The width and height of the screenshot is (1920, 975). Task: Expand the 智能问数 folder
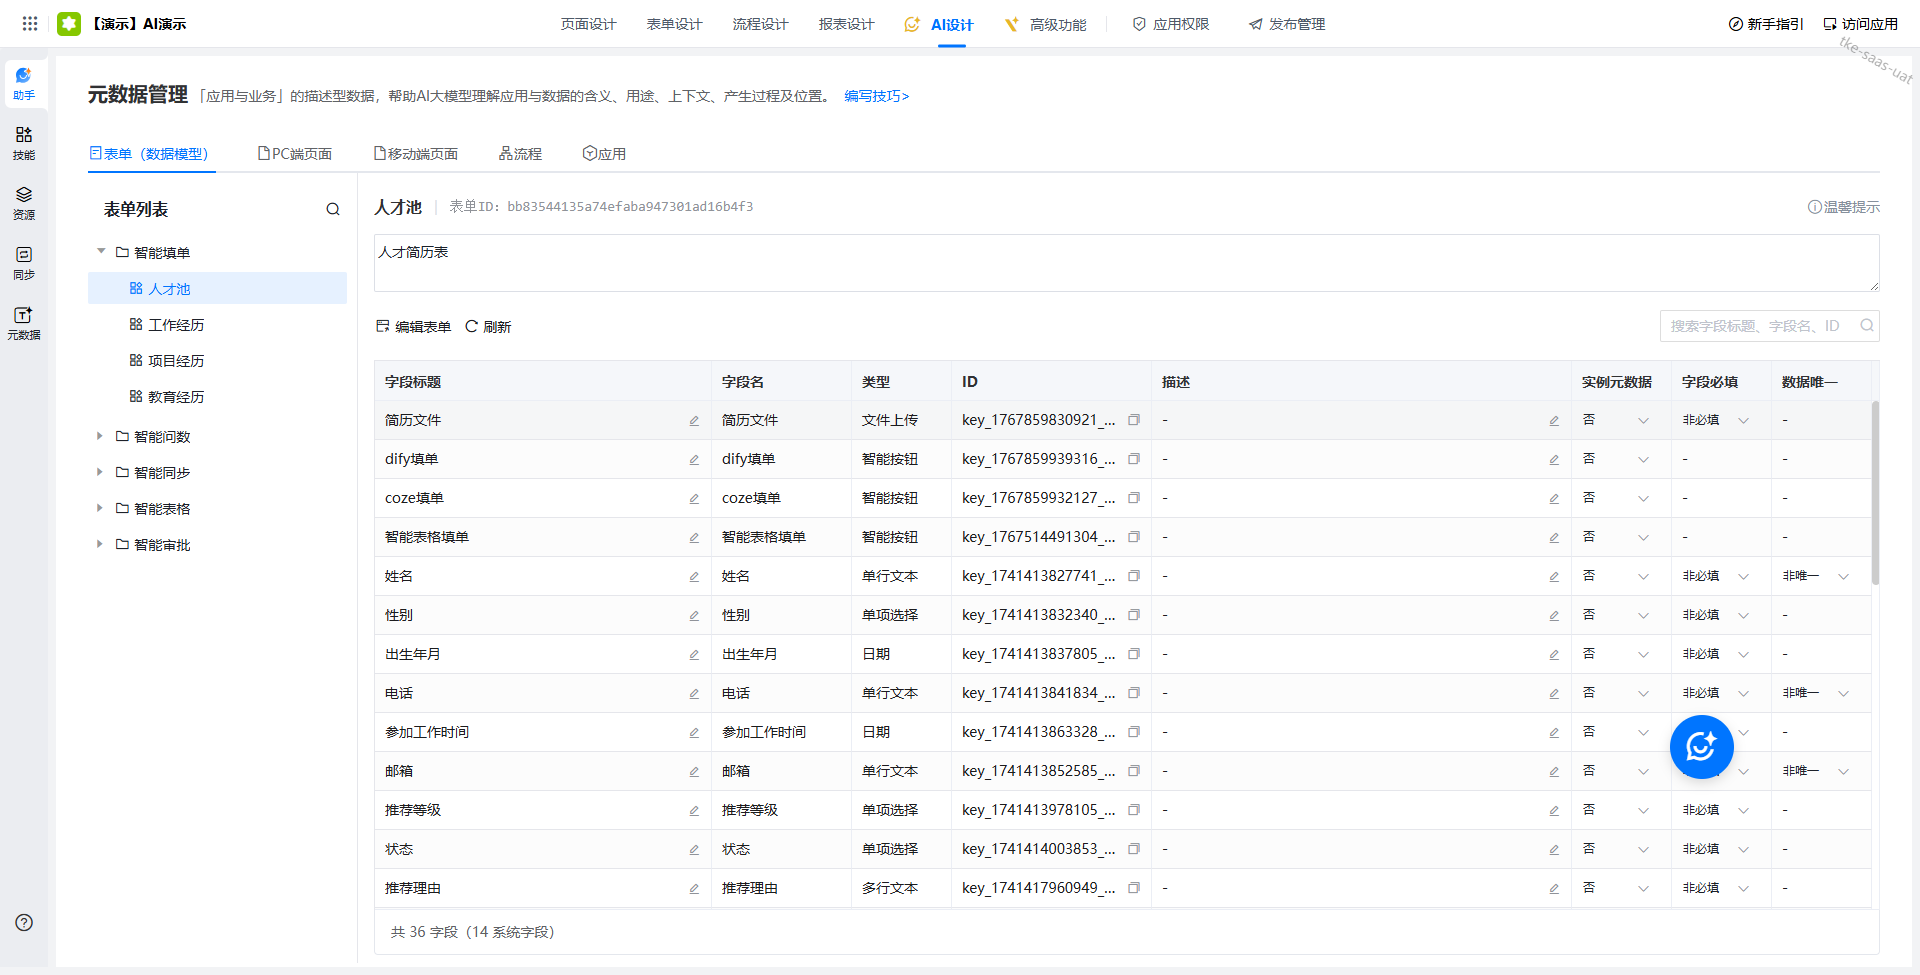coord(100,436)
